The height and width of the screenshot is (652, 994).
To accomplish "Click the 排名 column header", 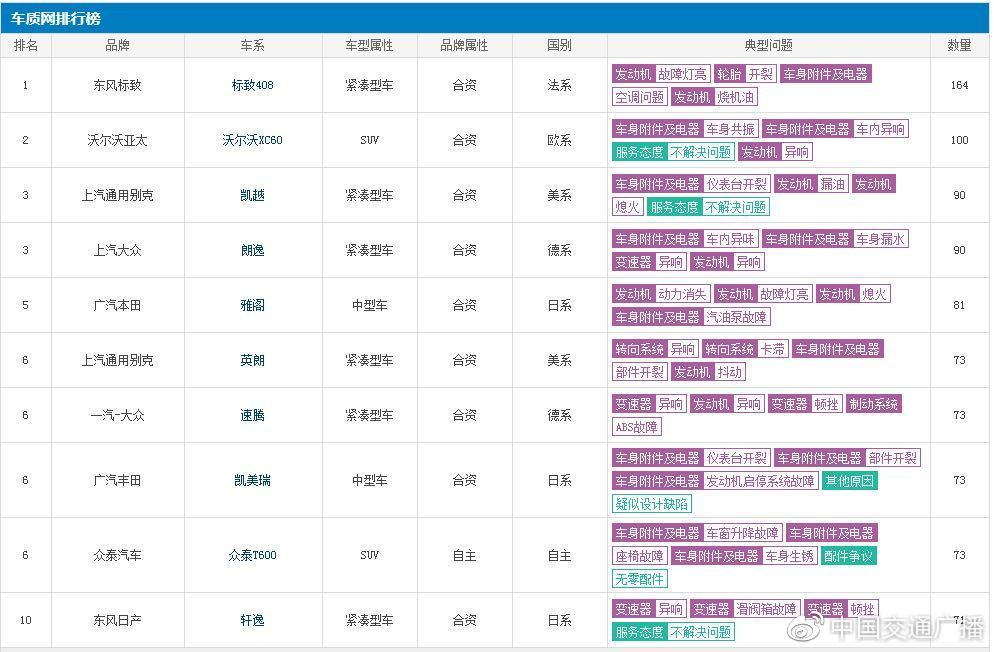I will [26, 46].
